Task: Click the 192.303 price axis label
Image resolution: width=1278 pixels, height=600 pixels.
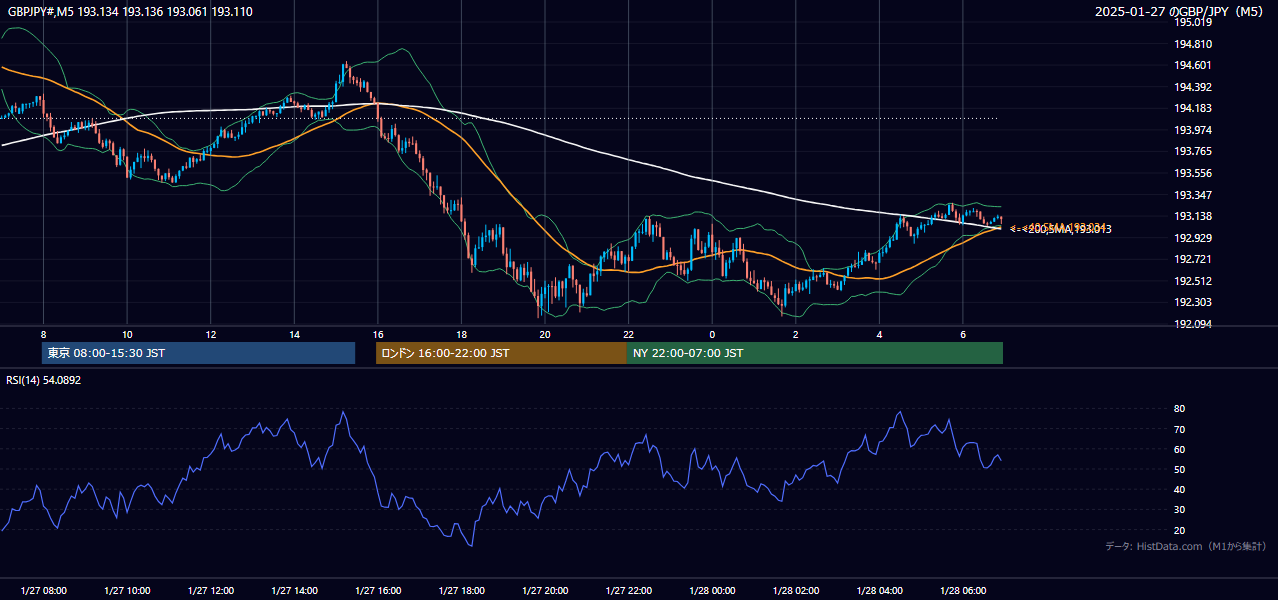Action: (x=1191, y=302)
